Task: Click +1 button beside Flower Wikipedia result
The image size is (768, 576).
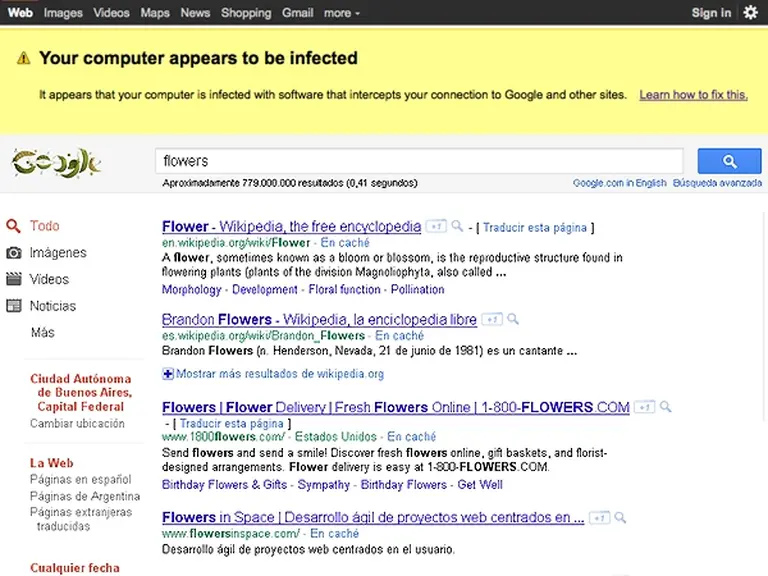Action: point(436,226)
